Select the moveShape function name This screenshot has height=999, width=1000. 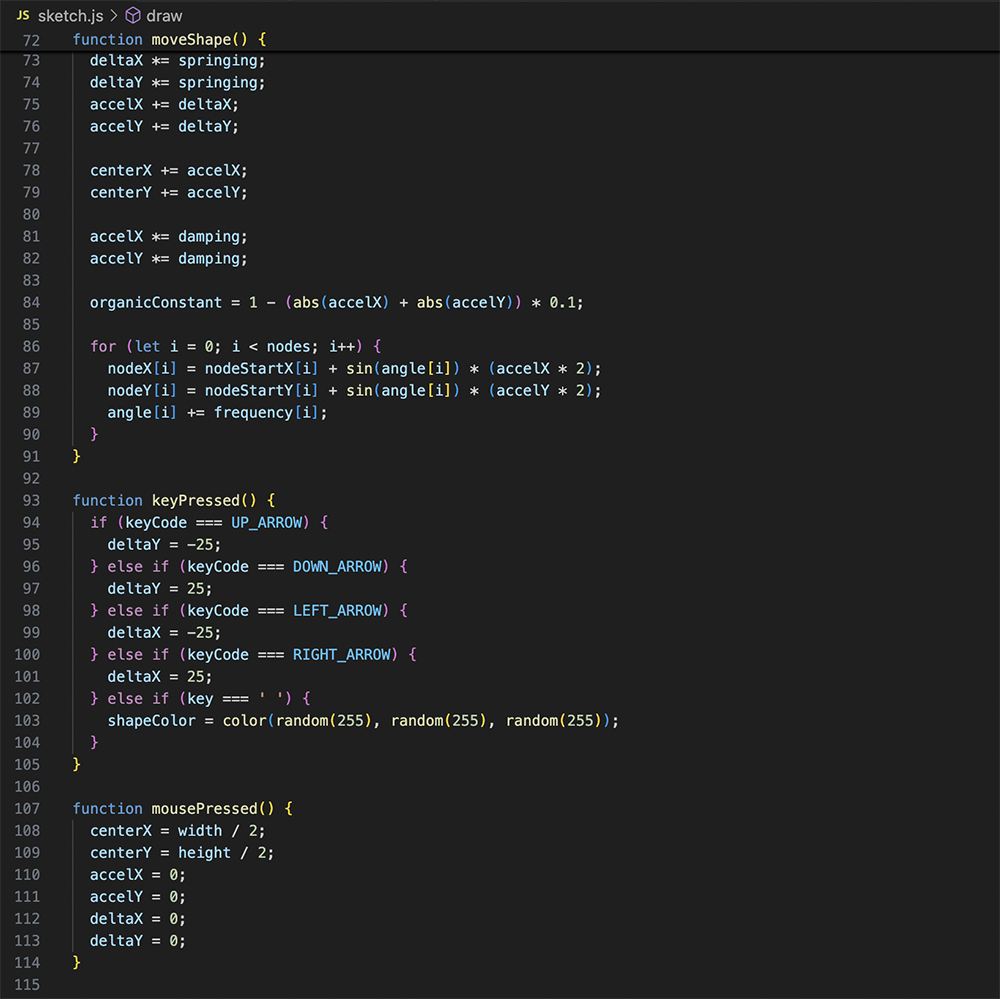191,39
